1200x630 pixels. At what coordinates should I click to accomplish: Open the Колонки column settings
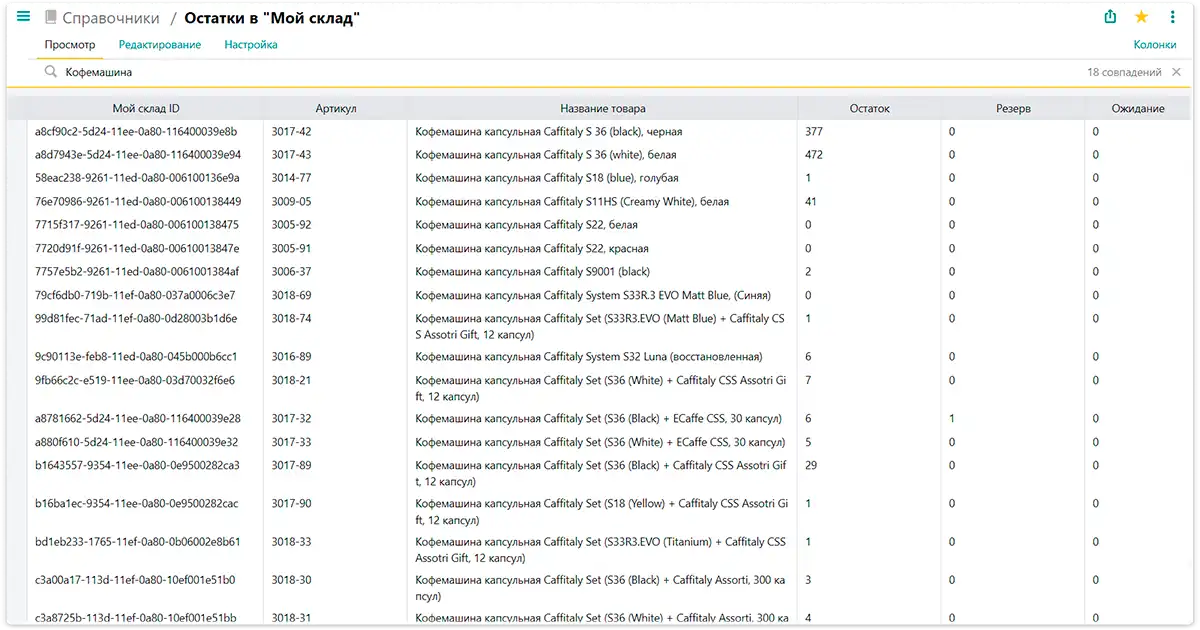1155,45
